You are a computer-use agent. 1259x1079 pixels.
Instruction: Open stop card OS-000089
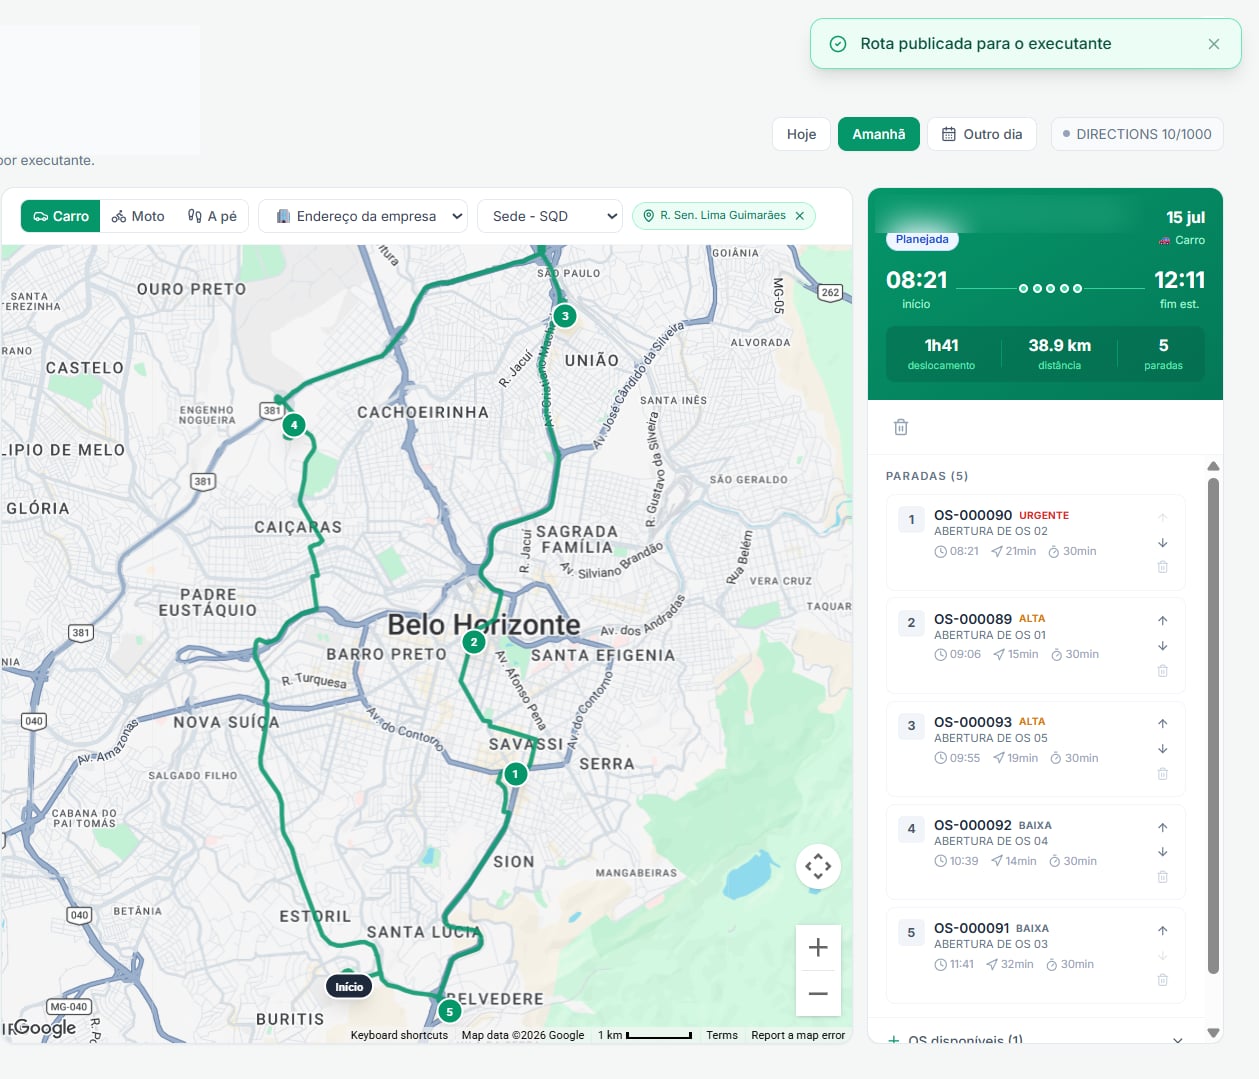1035,645
